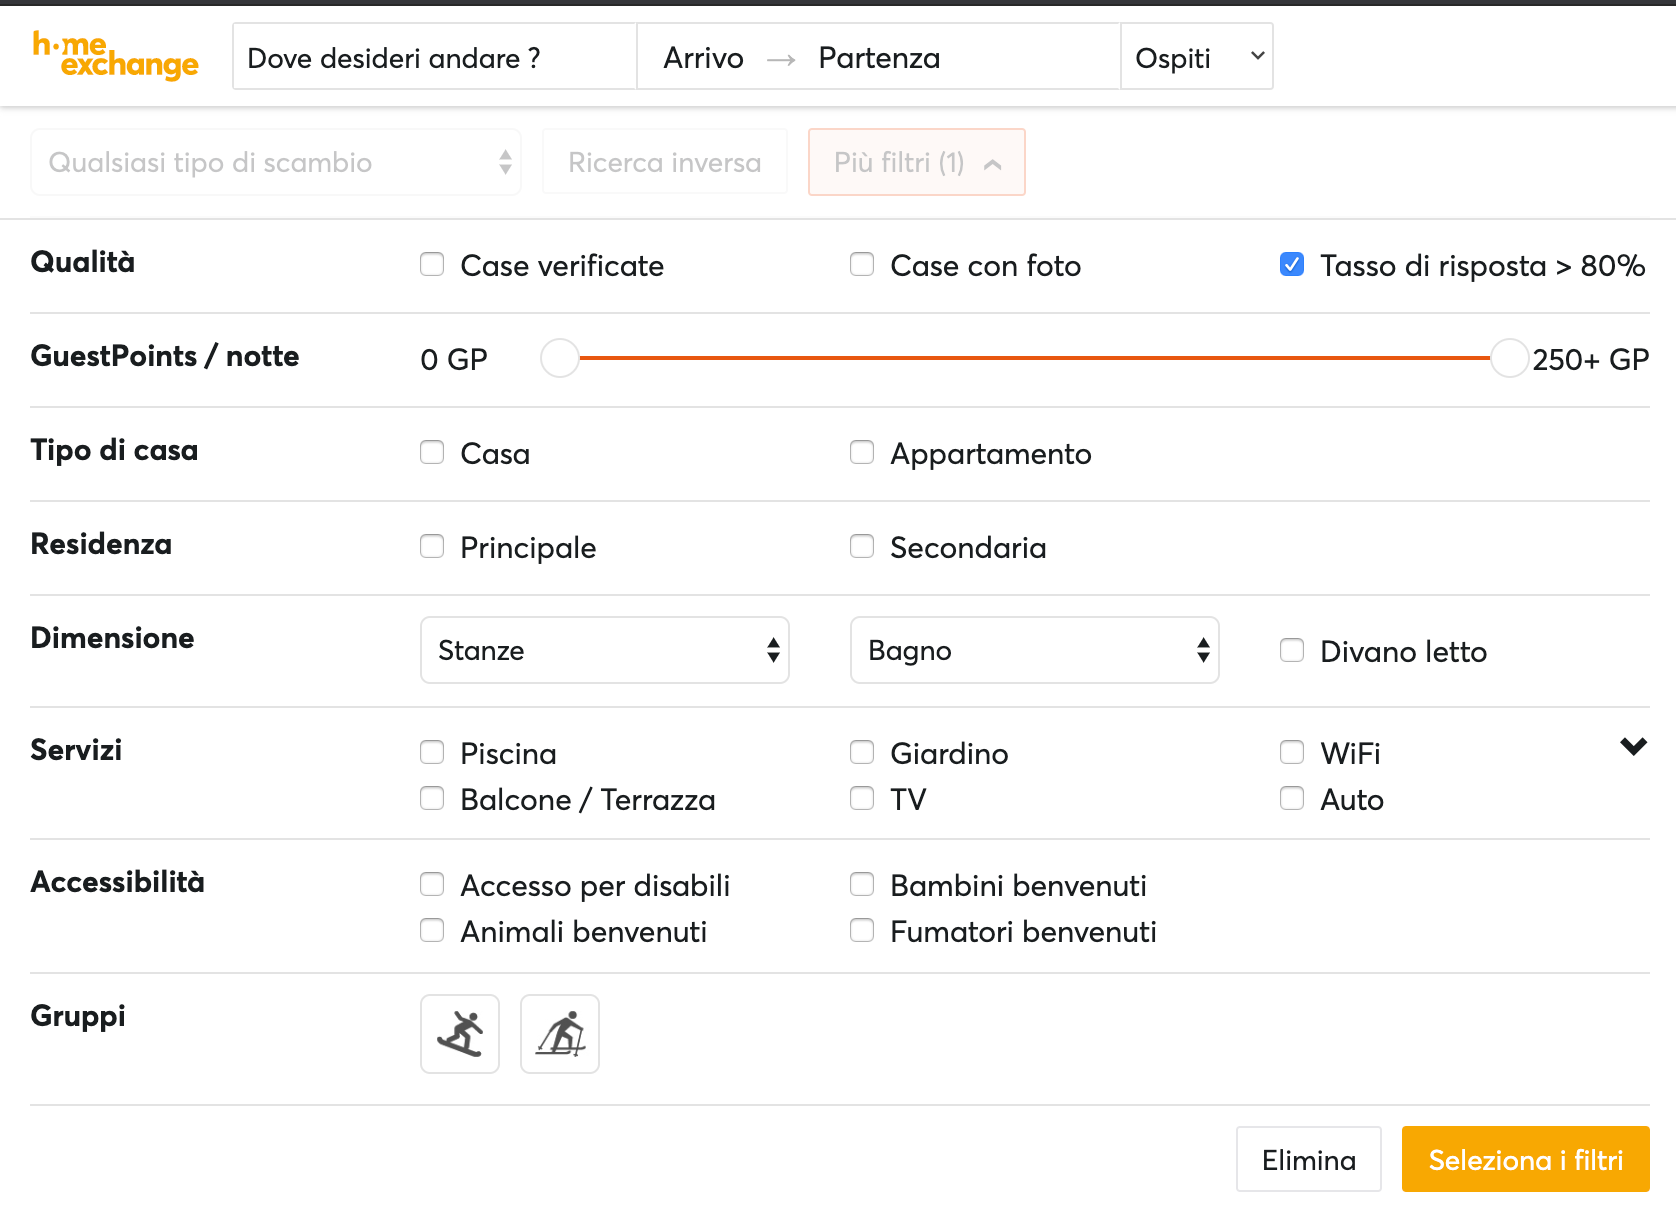Viewport: 1676px width, 1206px height.
Task: Check the Piscina service option
Action: (x=432, y=752)
